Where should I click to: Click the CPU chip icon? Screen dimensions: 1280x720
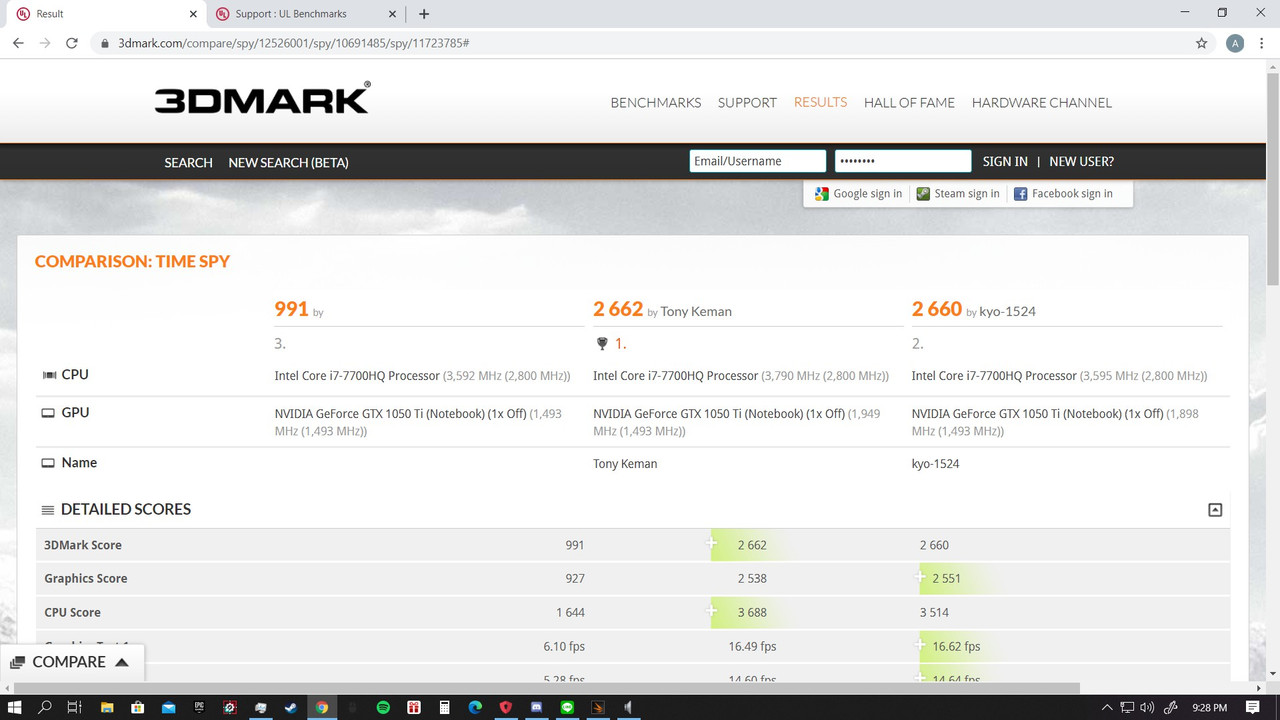pyautogui.click(x=48, y=375)
